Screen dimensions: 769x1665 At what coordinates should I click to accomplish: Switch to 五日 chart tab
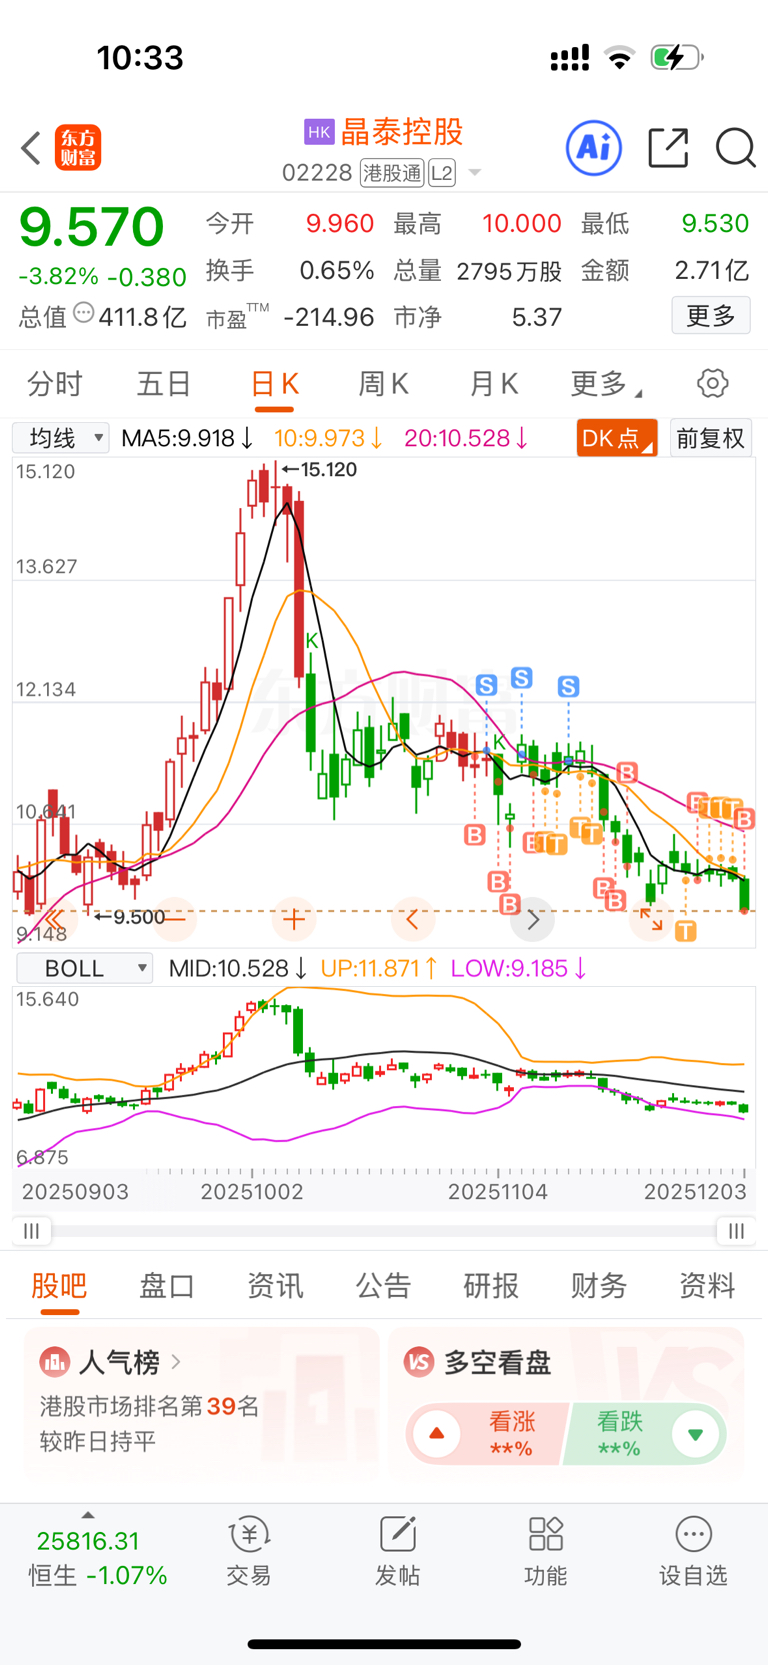click(164, 383)
